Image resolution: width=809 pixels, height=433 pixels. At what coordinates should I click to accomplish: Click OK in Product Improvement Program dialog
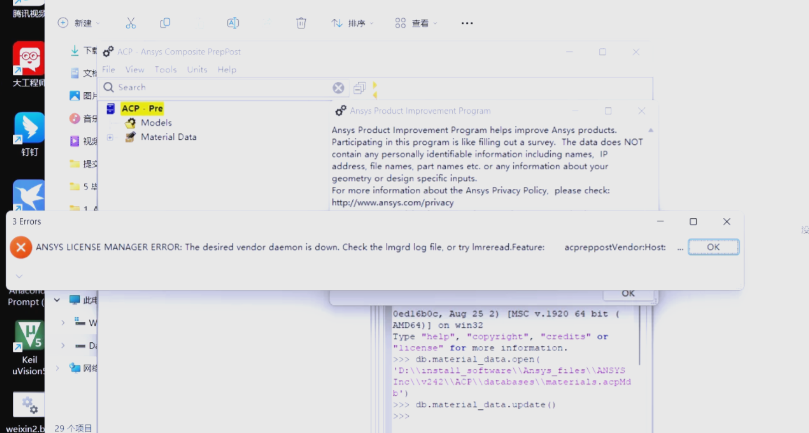[x=628, y=294]
